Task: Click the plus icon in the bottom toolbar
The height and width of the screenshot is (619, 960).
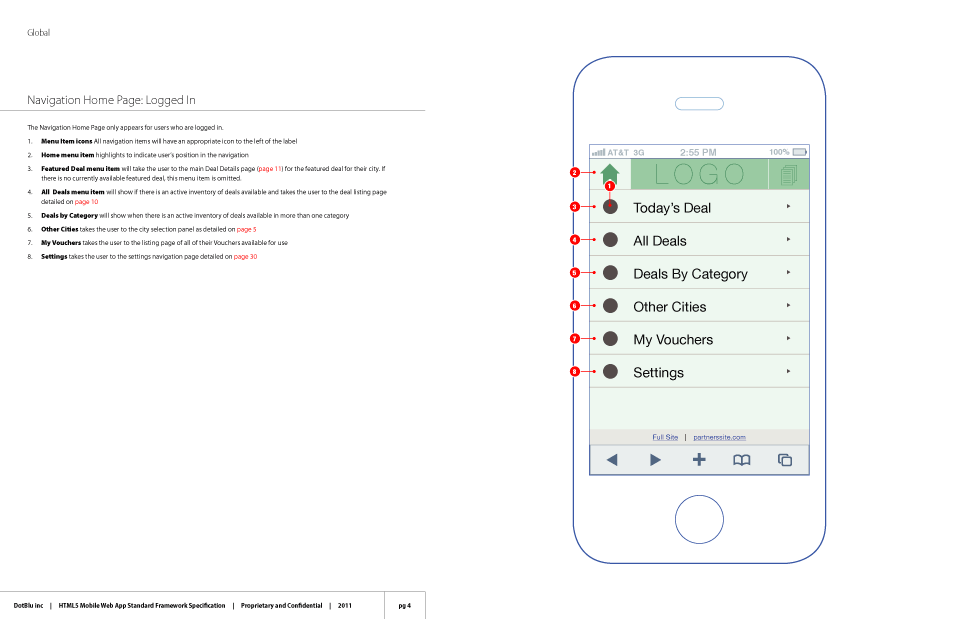Action: [699, 459]
